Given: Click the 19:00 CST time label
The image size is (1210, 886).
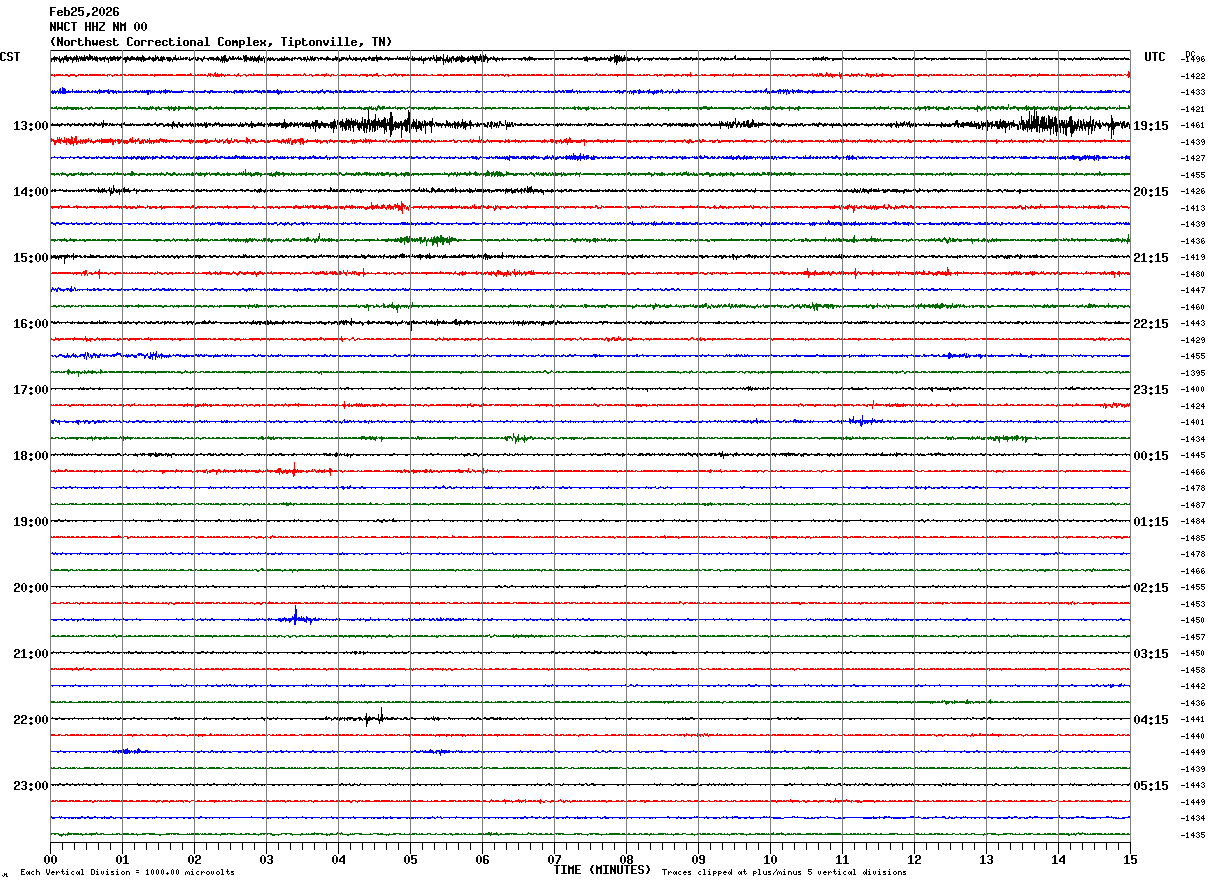Looking at the screenshot, I should tap(30, 522).
